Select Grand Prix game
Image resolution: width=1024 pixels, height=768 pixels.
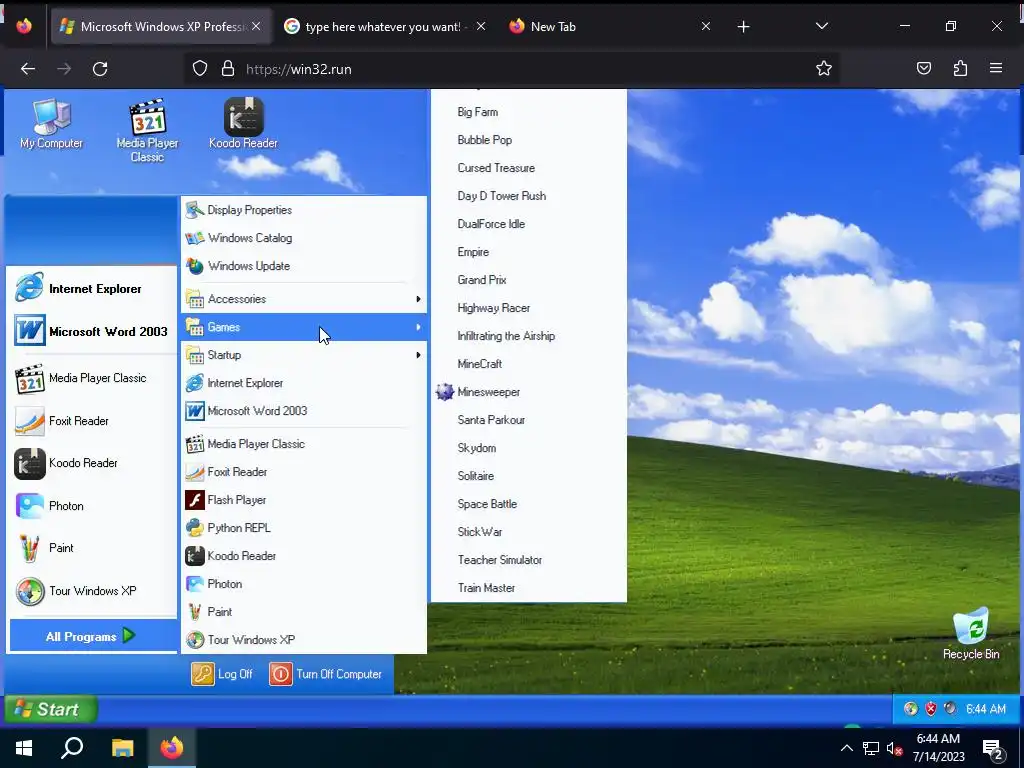(x=528, y=280)
